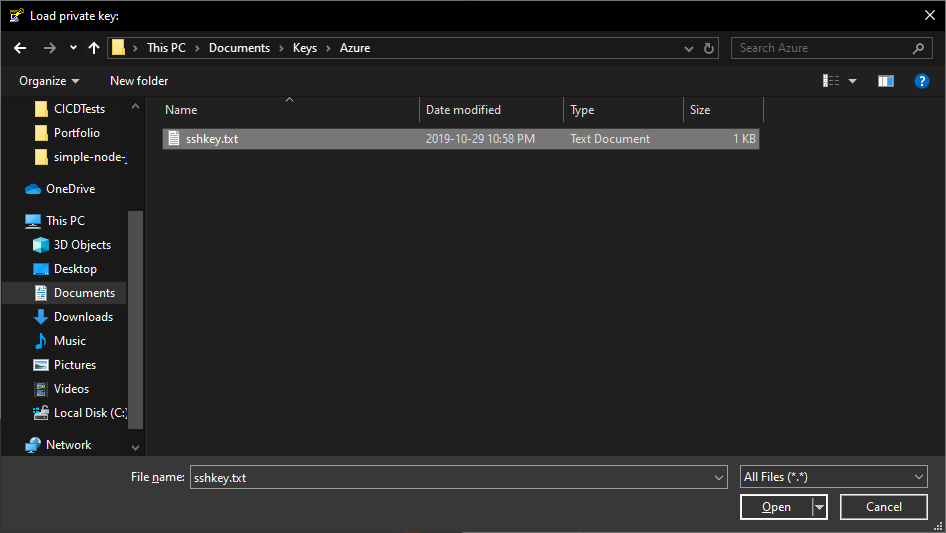946x533 pixels.
Task: Open recent locations dropdown arrow
Action: pos(73,48)
